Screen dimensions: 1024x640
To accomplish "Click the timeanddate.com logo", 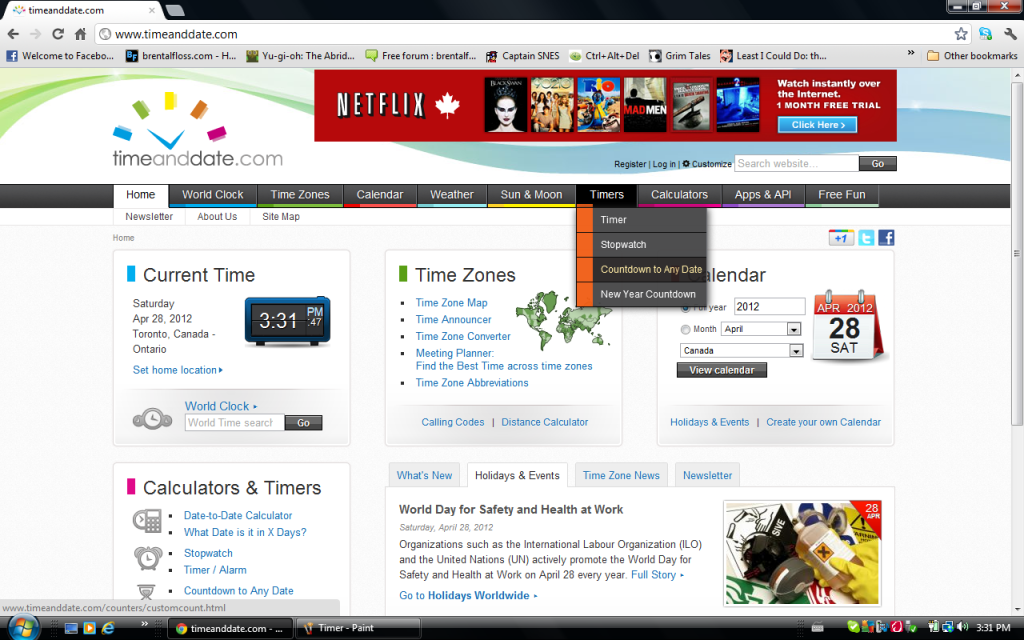I will 197,129.
